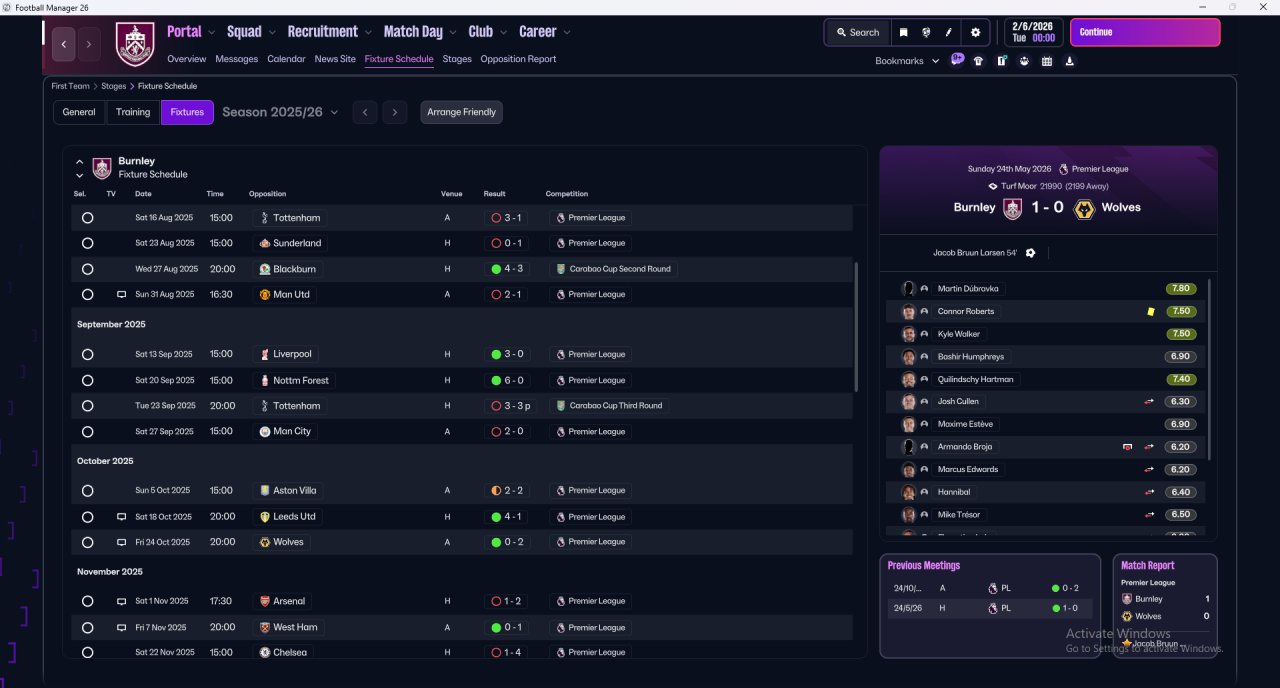
Task: Click the substitution arrow on Josh Cullen
Action: [x=1149, y=402]
